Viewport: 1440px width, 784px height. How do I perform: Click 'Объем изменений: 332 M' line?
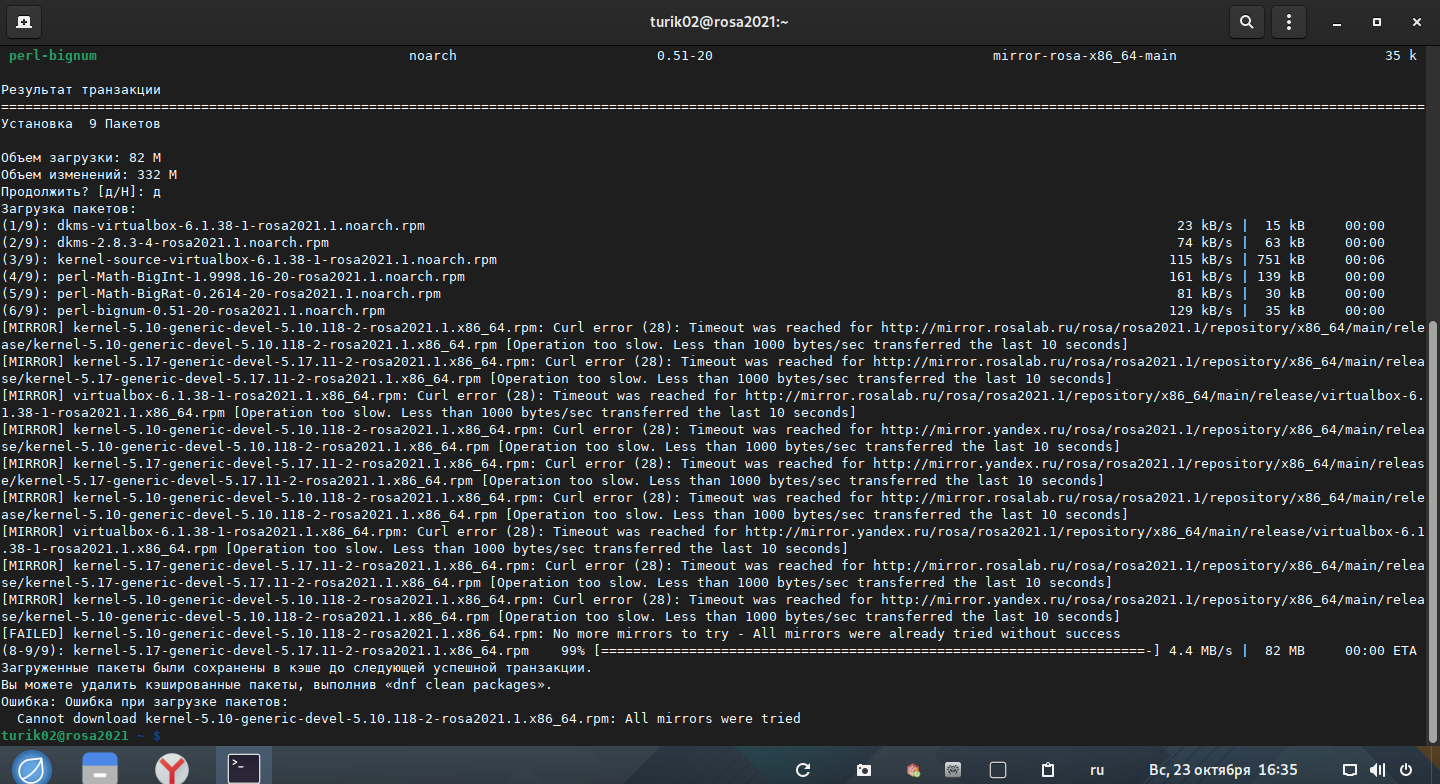(x=89, y=175)
